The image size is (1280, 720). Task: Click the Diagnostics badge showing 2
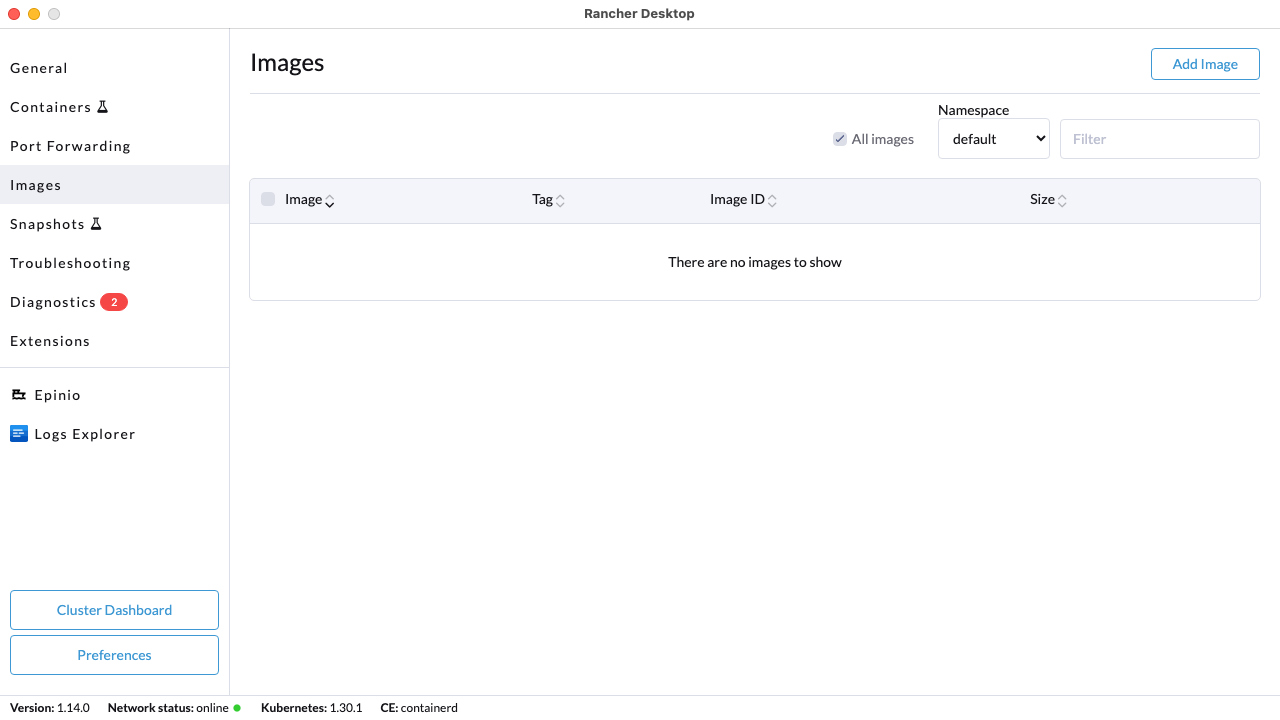(x=114, y=302)
